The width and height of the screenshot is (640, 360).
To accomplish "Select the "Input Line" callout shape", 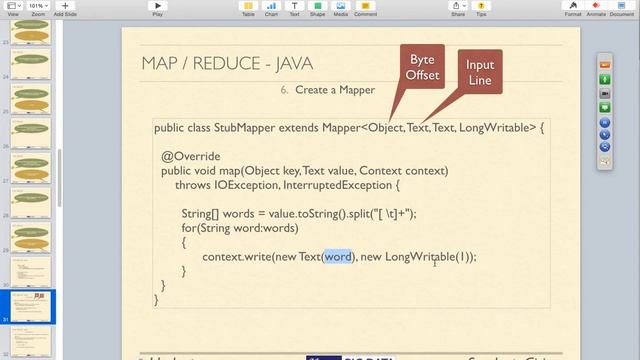I will (x=480, y=72).
